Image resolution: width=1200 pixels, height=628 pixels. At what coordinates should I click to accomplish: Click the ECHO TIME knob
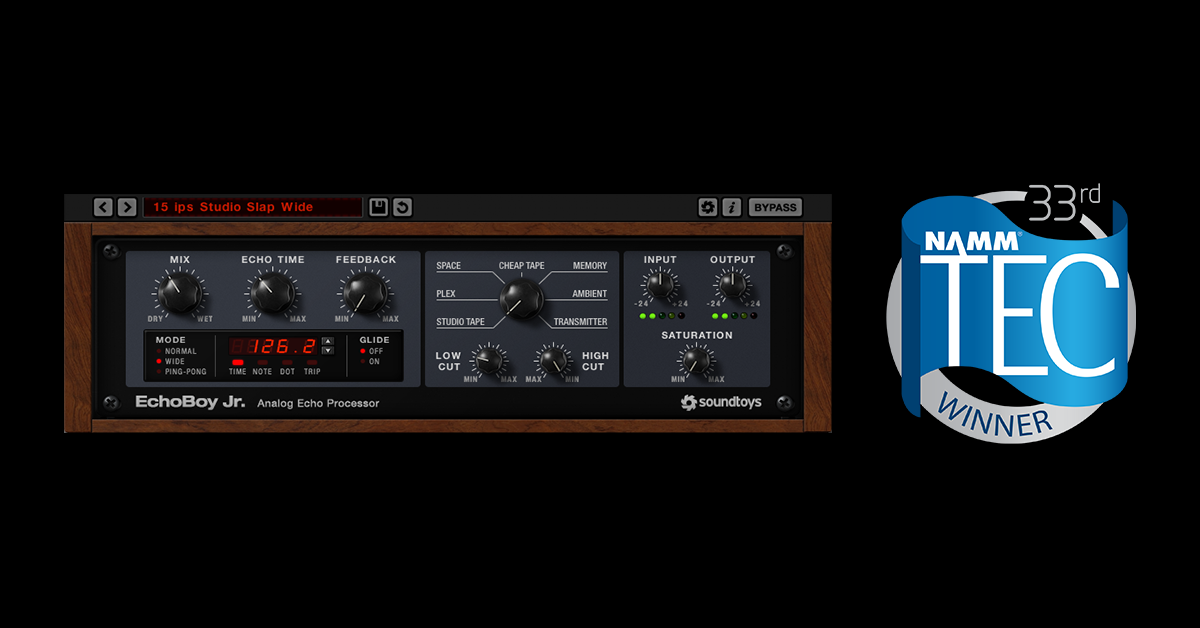pos(272,292)
